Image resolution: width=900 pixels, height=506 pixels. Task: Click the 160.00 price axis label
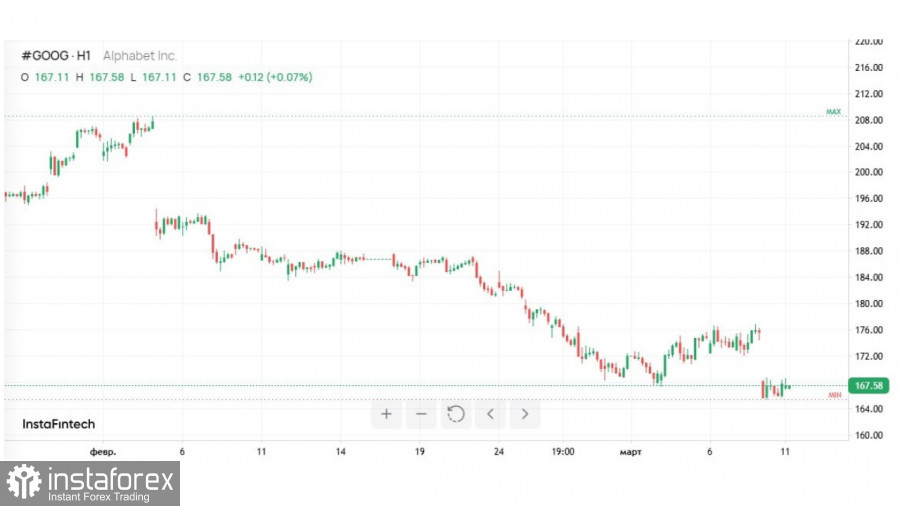pos(868,435)
